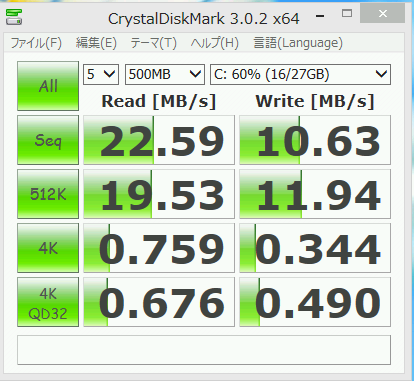Open the ヘルプ(H) menu
414x381 pixels.
214,43
